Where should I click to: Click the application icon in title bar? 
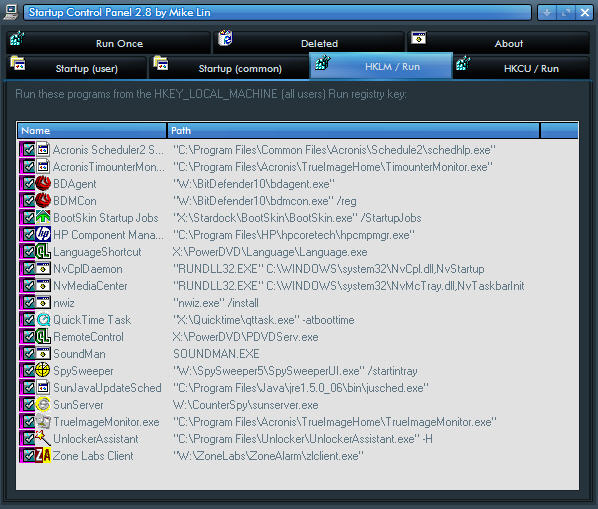(x=11, y=12)
